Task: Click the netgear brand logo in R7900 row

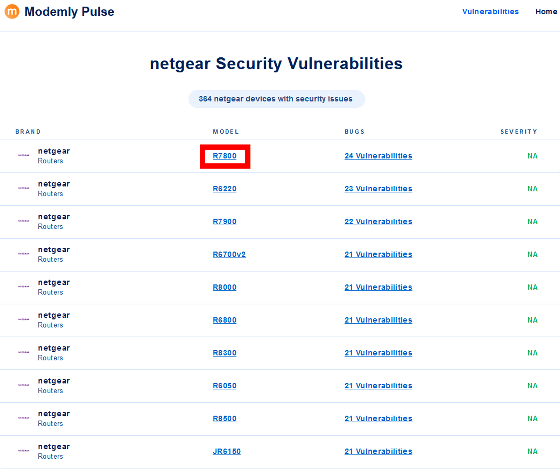Action: 24,221
